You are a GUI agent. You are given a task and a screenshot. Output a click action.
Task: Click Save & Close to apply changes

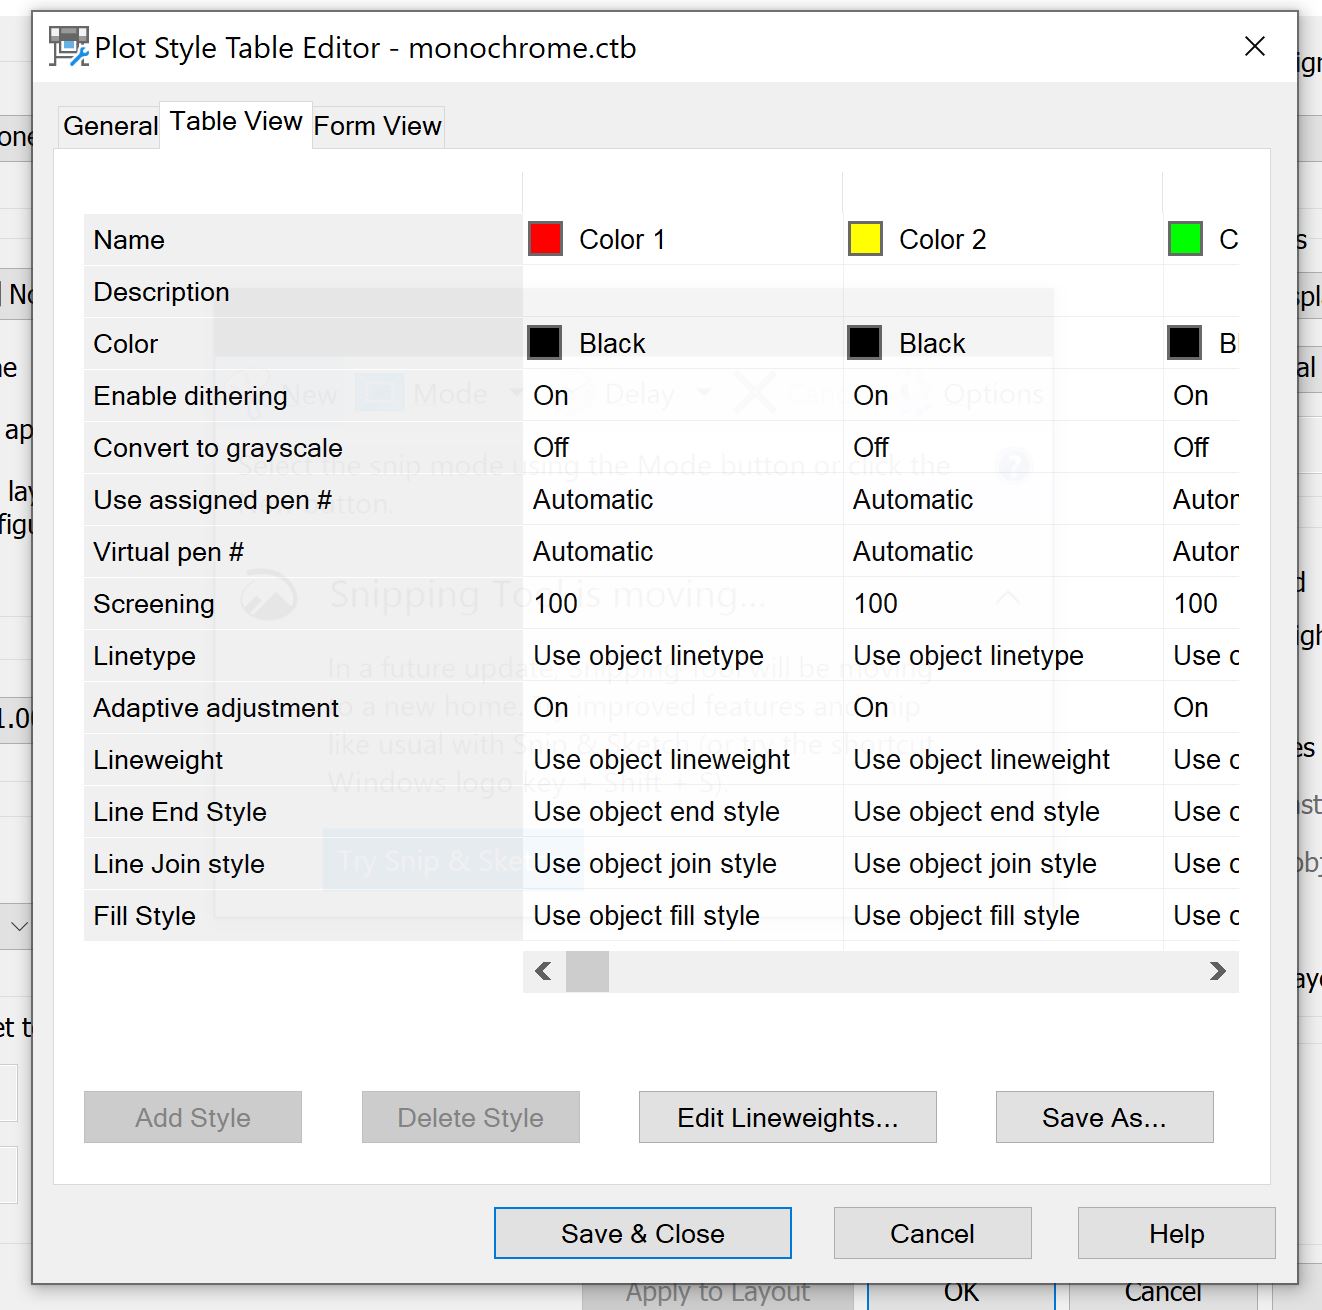(x=643, y=1233)
